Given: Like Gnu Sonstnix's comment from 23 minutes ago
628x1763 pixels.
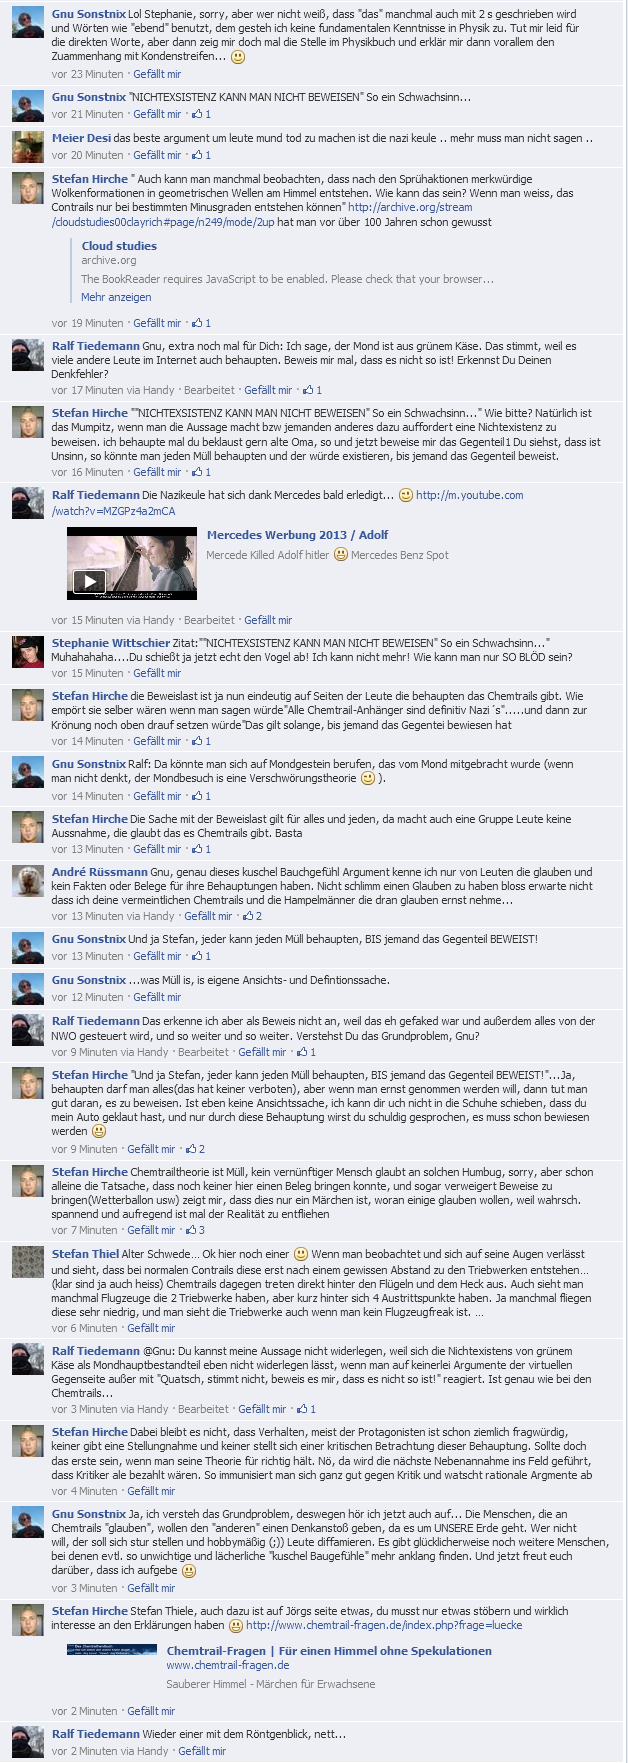Looking at the screenshot, I should [x=157, y=74].
